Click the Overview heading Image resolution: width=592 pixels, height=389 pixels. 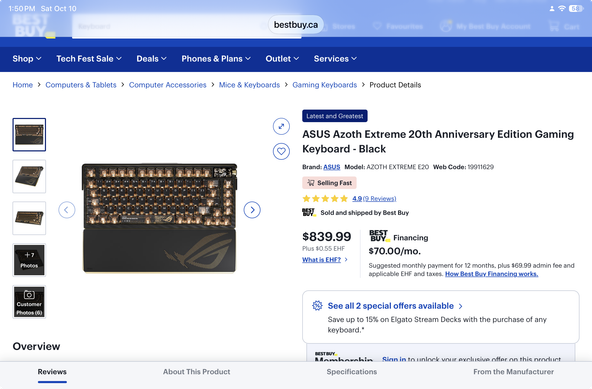36,346
